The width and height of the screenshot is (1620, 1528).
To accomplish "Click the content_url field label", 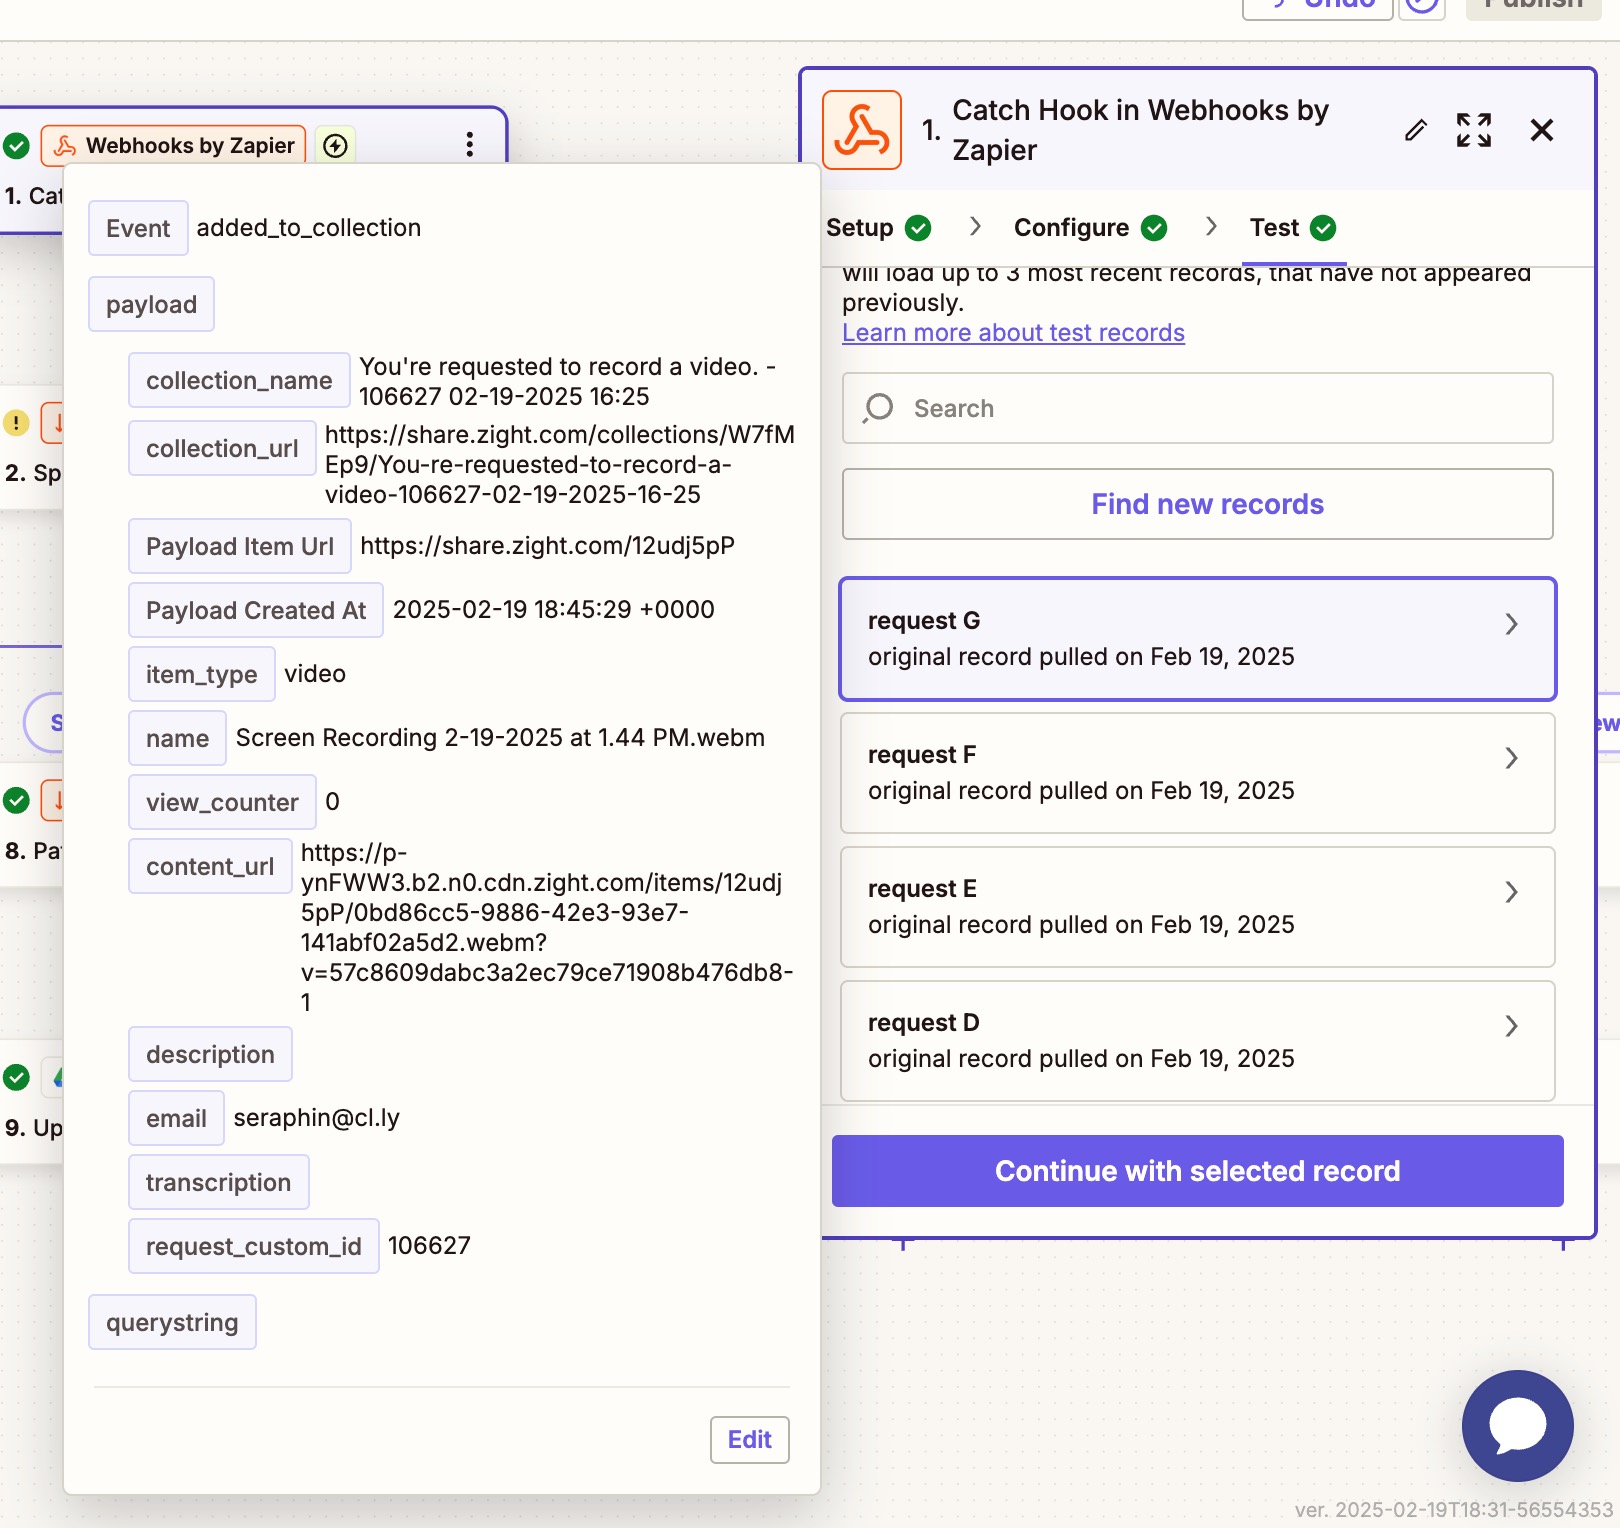I will (210, 866).
